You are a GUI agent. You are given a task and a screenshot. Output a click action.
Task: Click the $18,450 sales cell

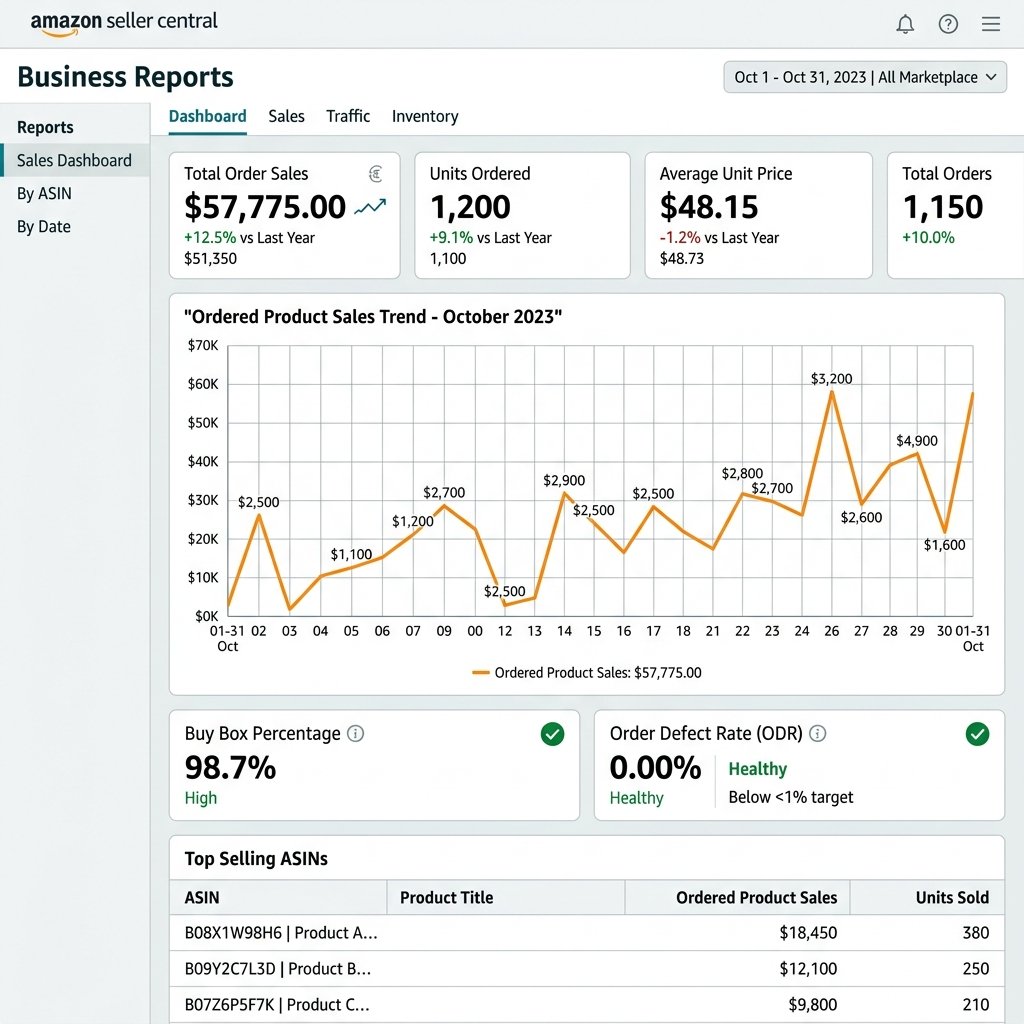click(x=808, y=933)
